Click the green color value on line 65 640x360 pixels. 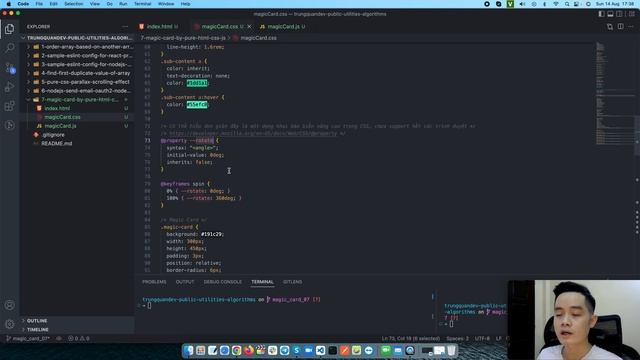click(197, 83)
